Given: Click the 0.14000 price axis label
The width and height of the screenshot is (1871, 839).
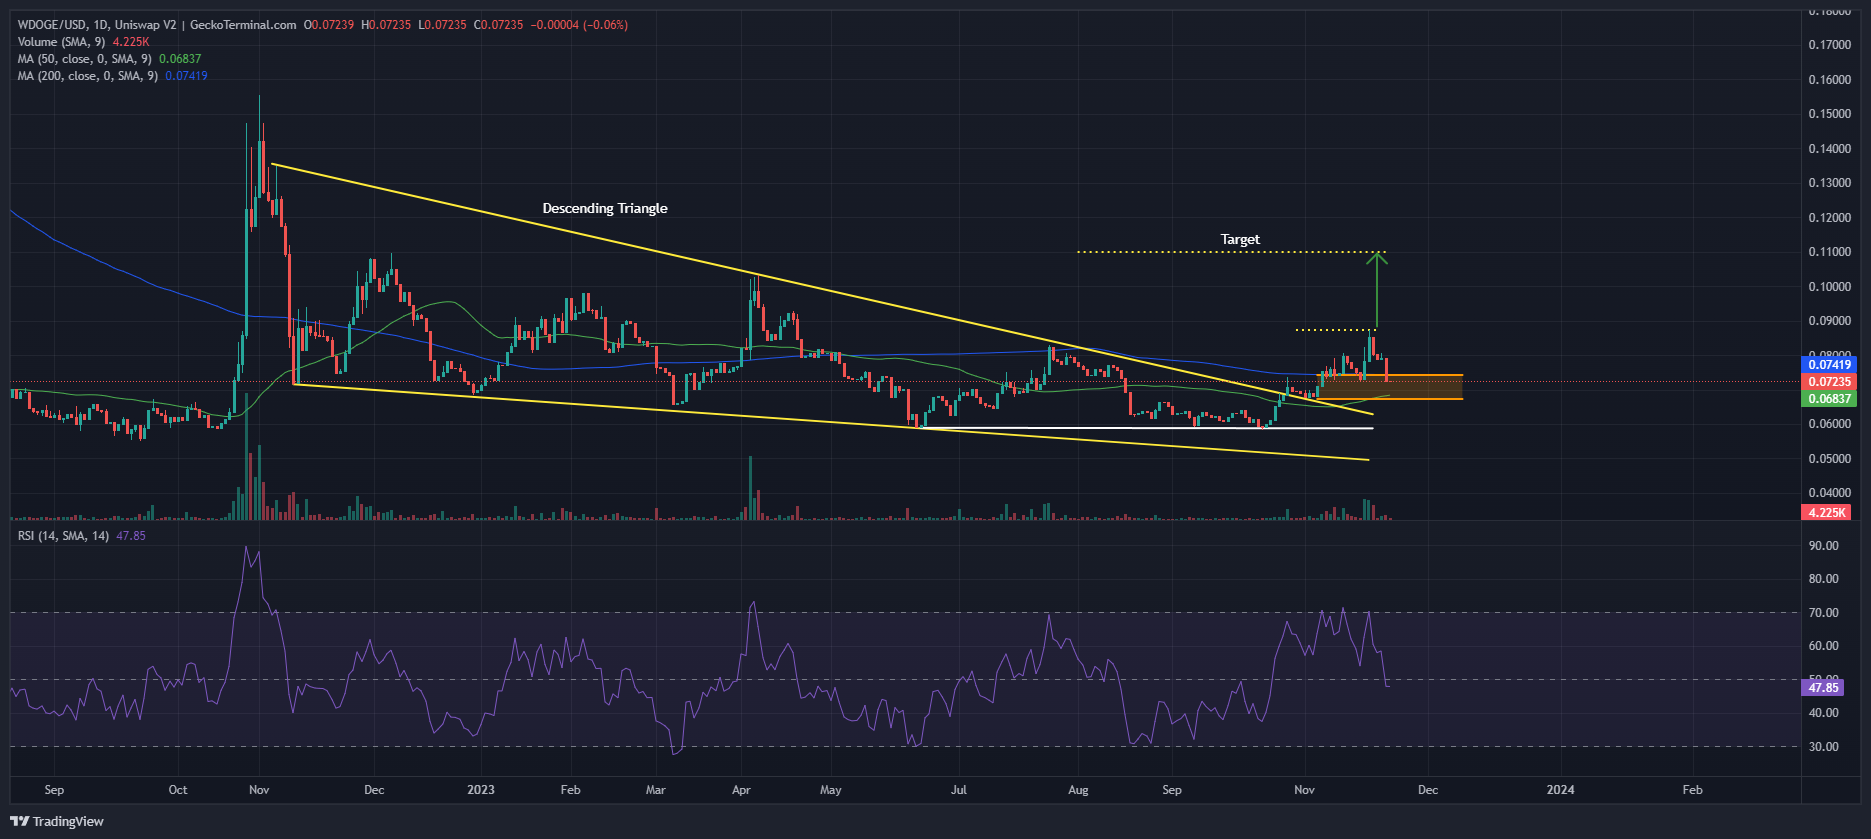Looking at the screenshot, I should point(1829,149).
